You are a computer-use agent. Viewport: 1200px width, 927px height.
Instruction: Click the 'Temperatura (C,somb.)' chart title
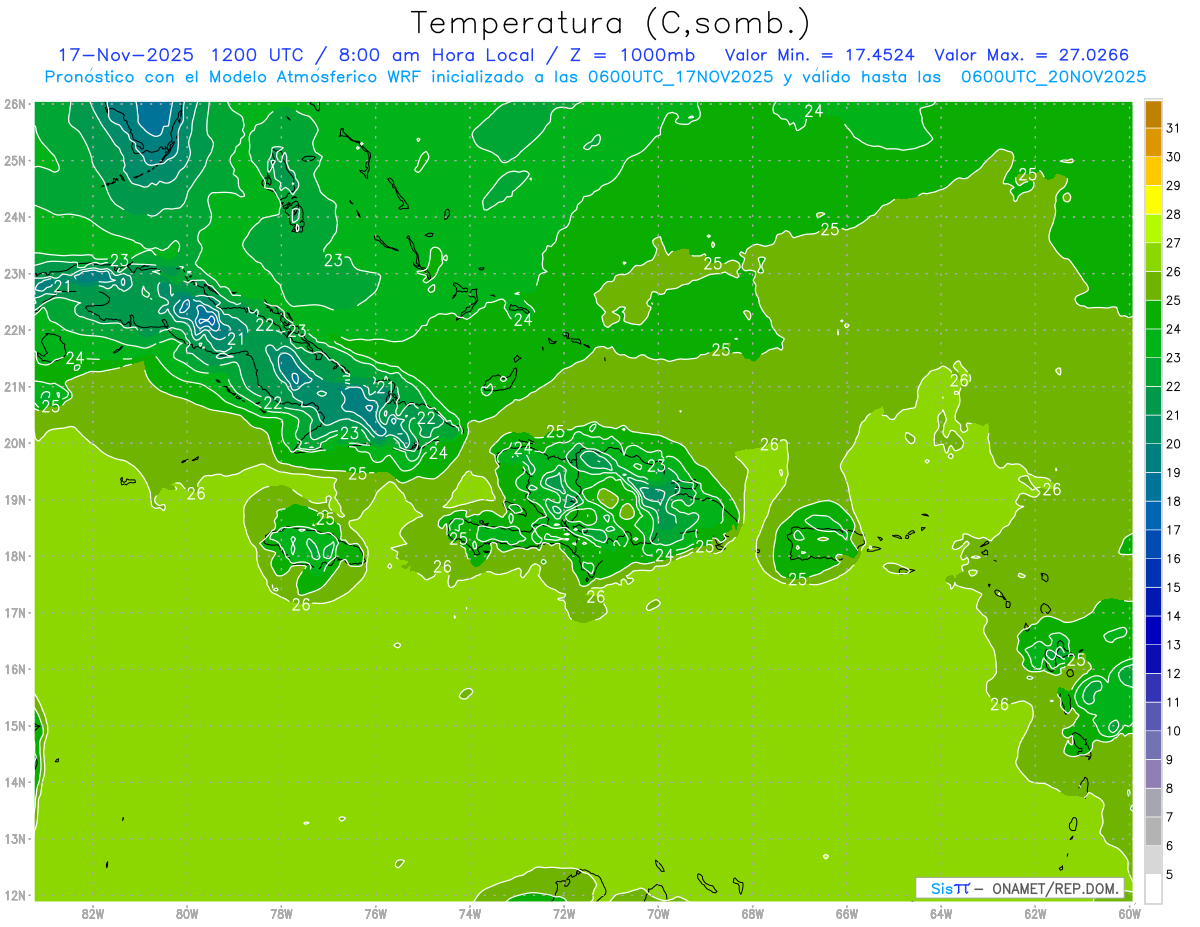(x=611, y=23)
